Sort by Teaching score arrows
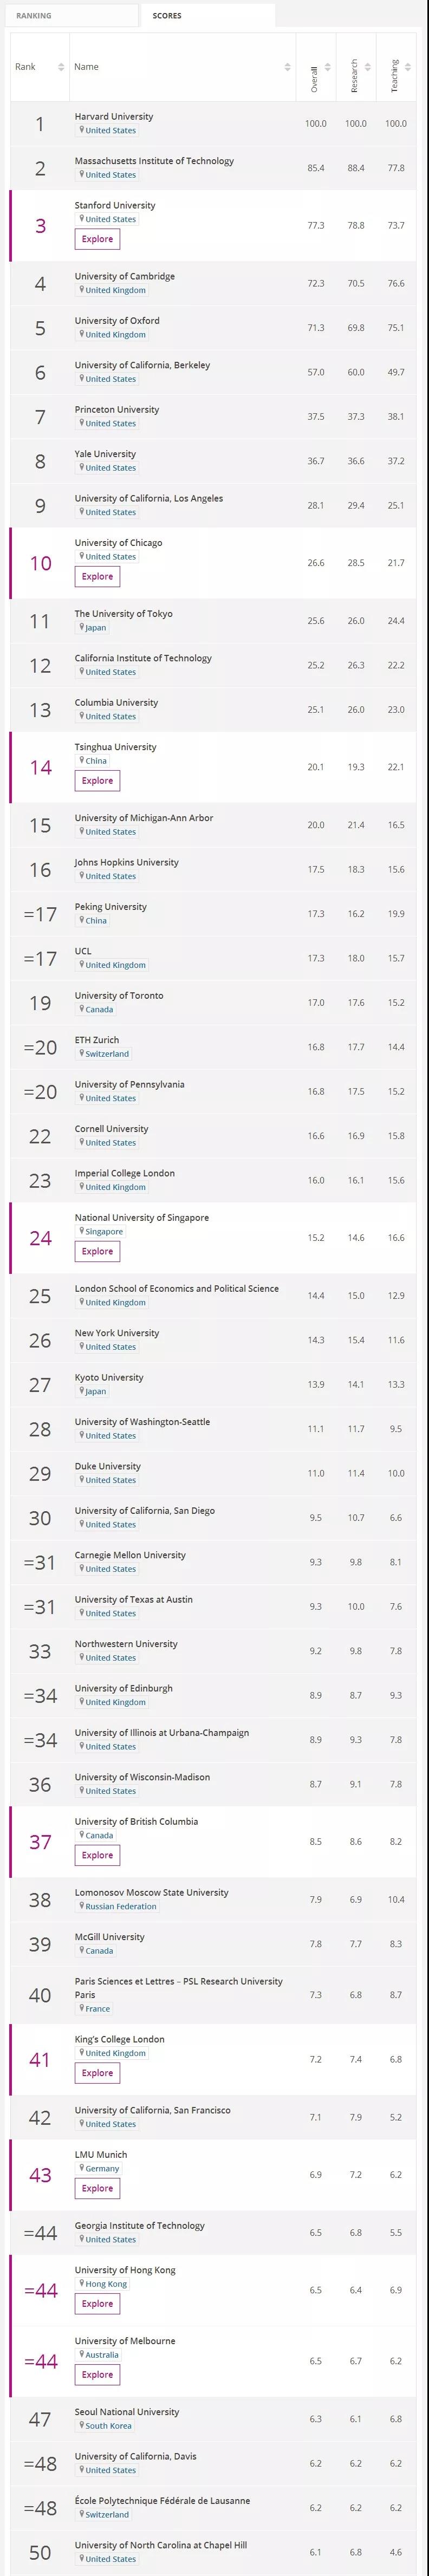This screenshot has height=2576, width=429. pyautogui.click(x=408, y=67)
